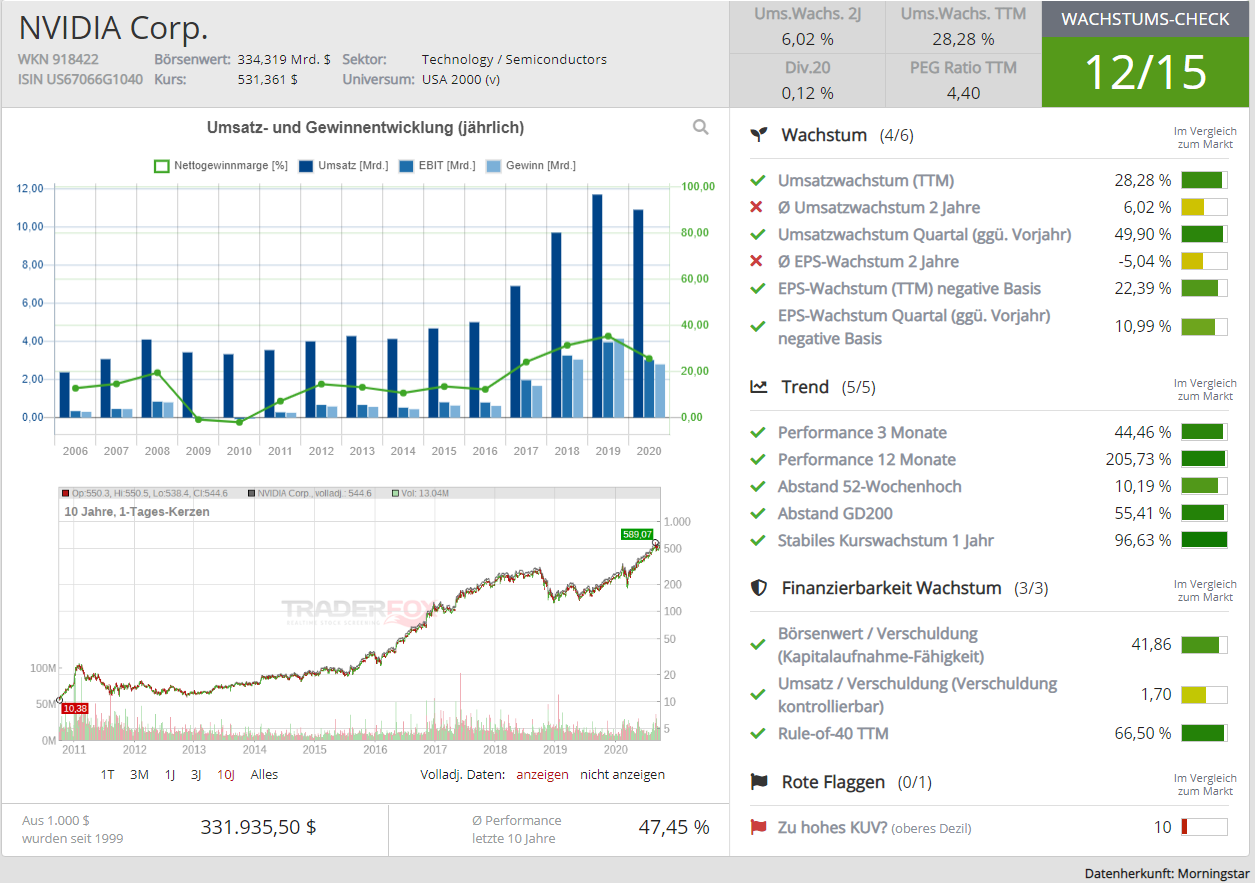This screenshot has width=1255, height=883.
Task: Click the red X beside Ø Umsatzwachstum 2 Jahre
Action: (757, 207)
